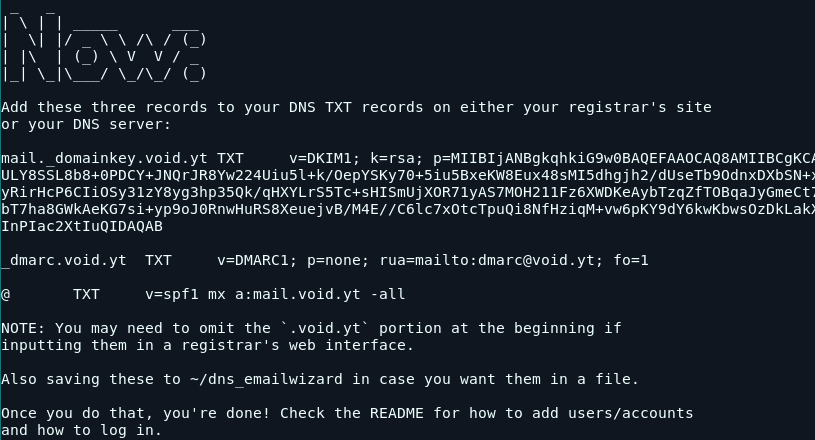Click the '@' SPF record host symbol

6,295
